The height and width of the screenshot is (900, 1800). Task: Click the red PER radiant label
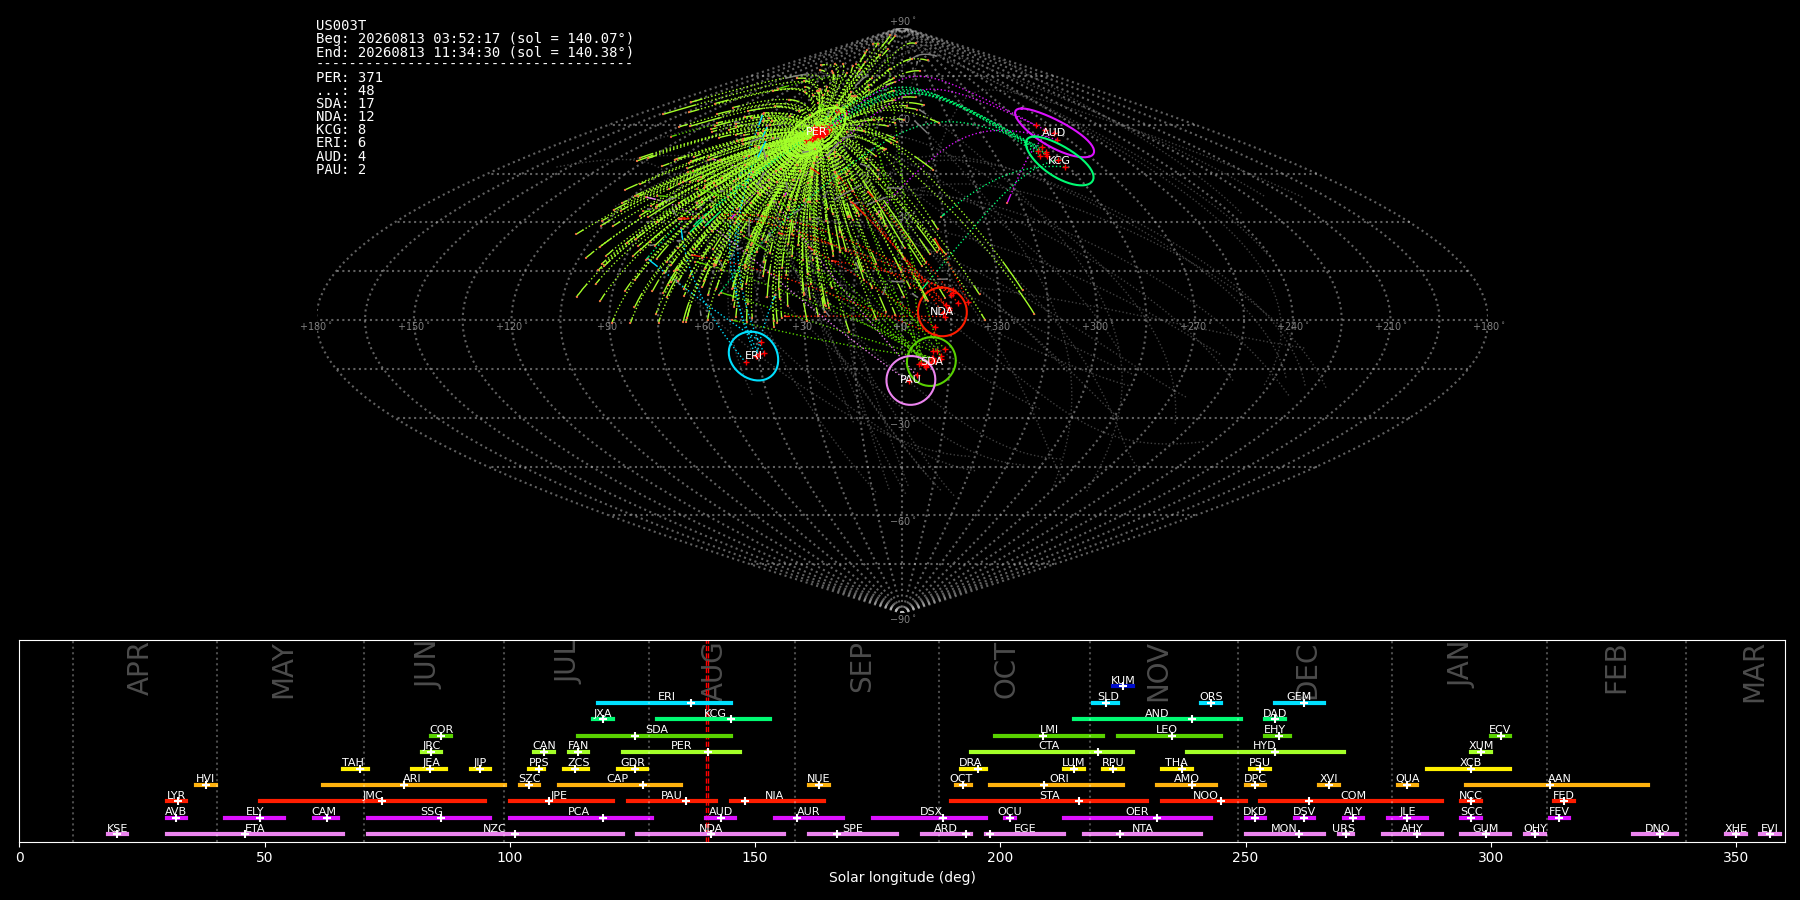coord(817,132)
